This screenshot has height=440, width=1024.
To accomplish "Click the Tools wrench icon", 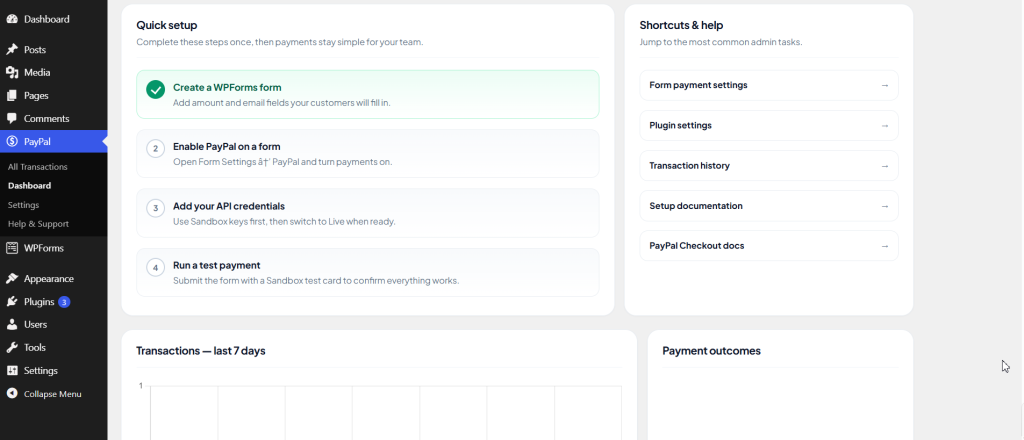I will (12, 347).
